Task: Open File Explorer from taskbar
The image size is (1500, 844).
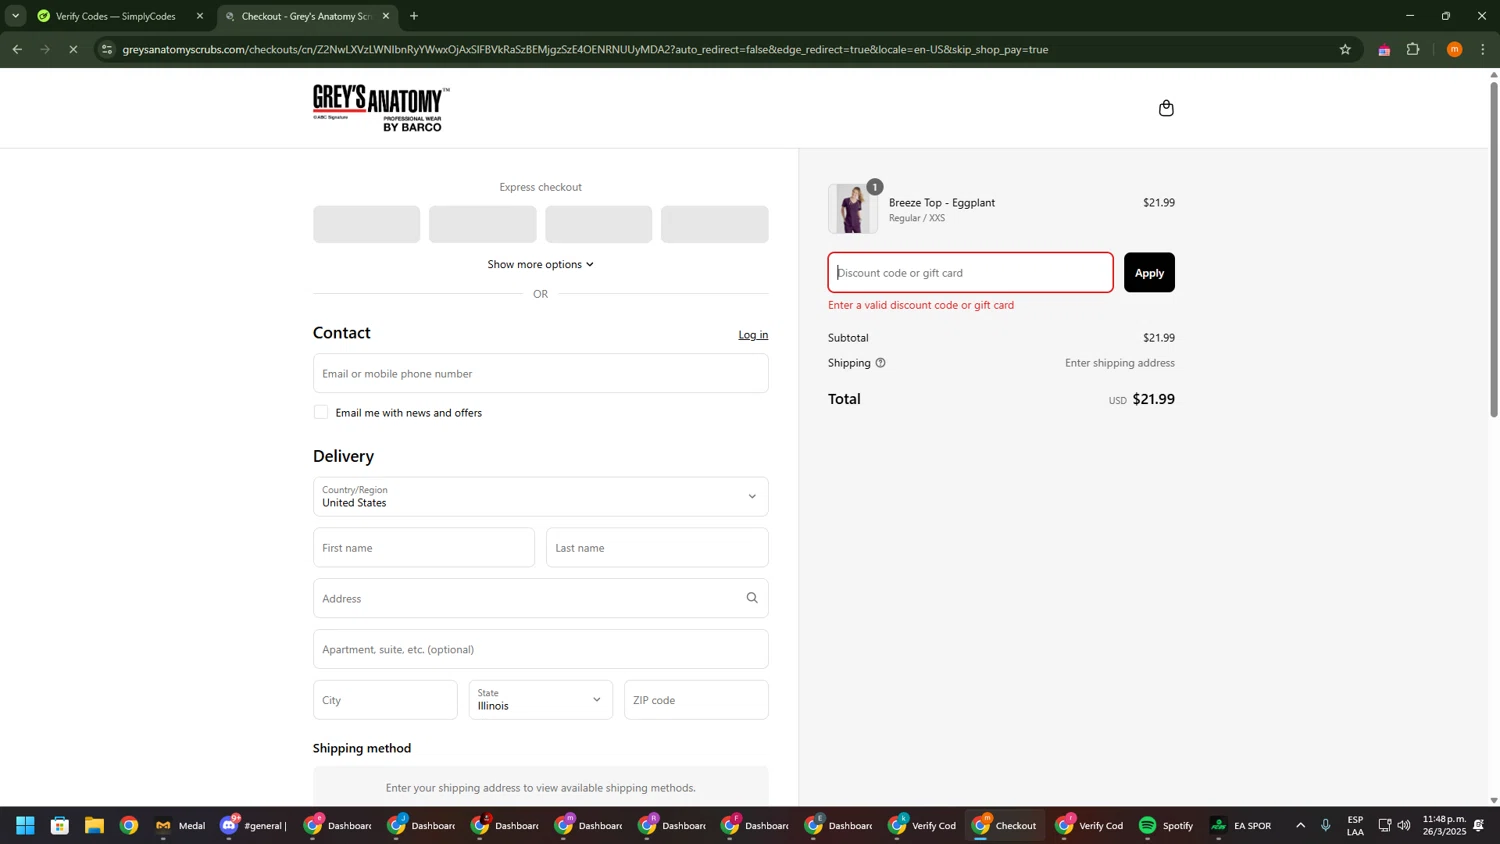Action: pos(94,826)
